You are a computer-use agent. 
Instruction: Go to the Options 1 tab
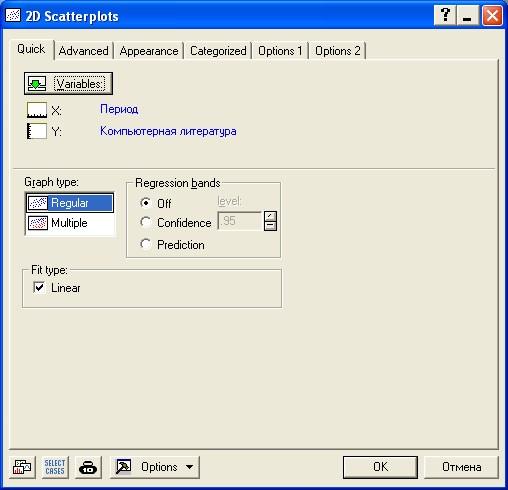(280, 51)
